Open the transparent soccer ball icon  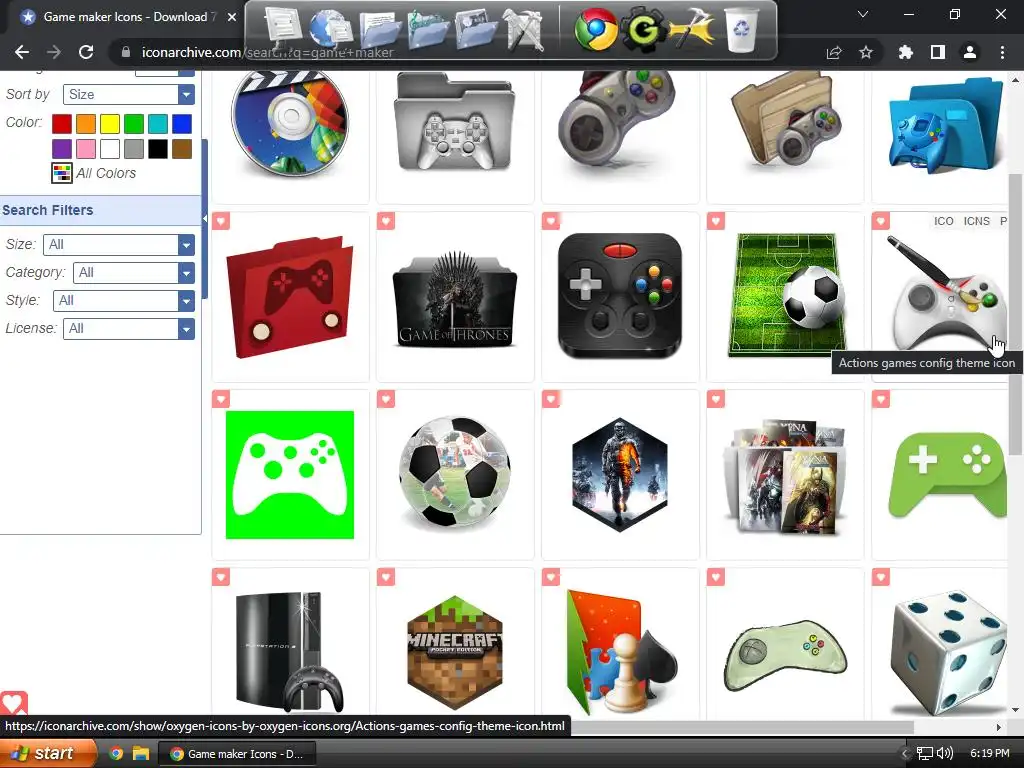[x=455, y=472]
